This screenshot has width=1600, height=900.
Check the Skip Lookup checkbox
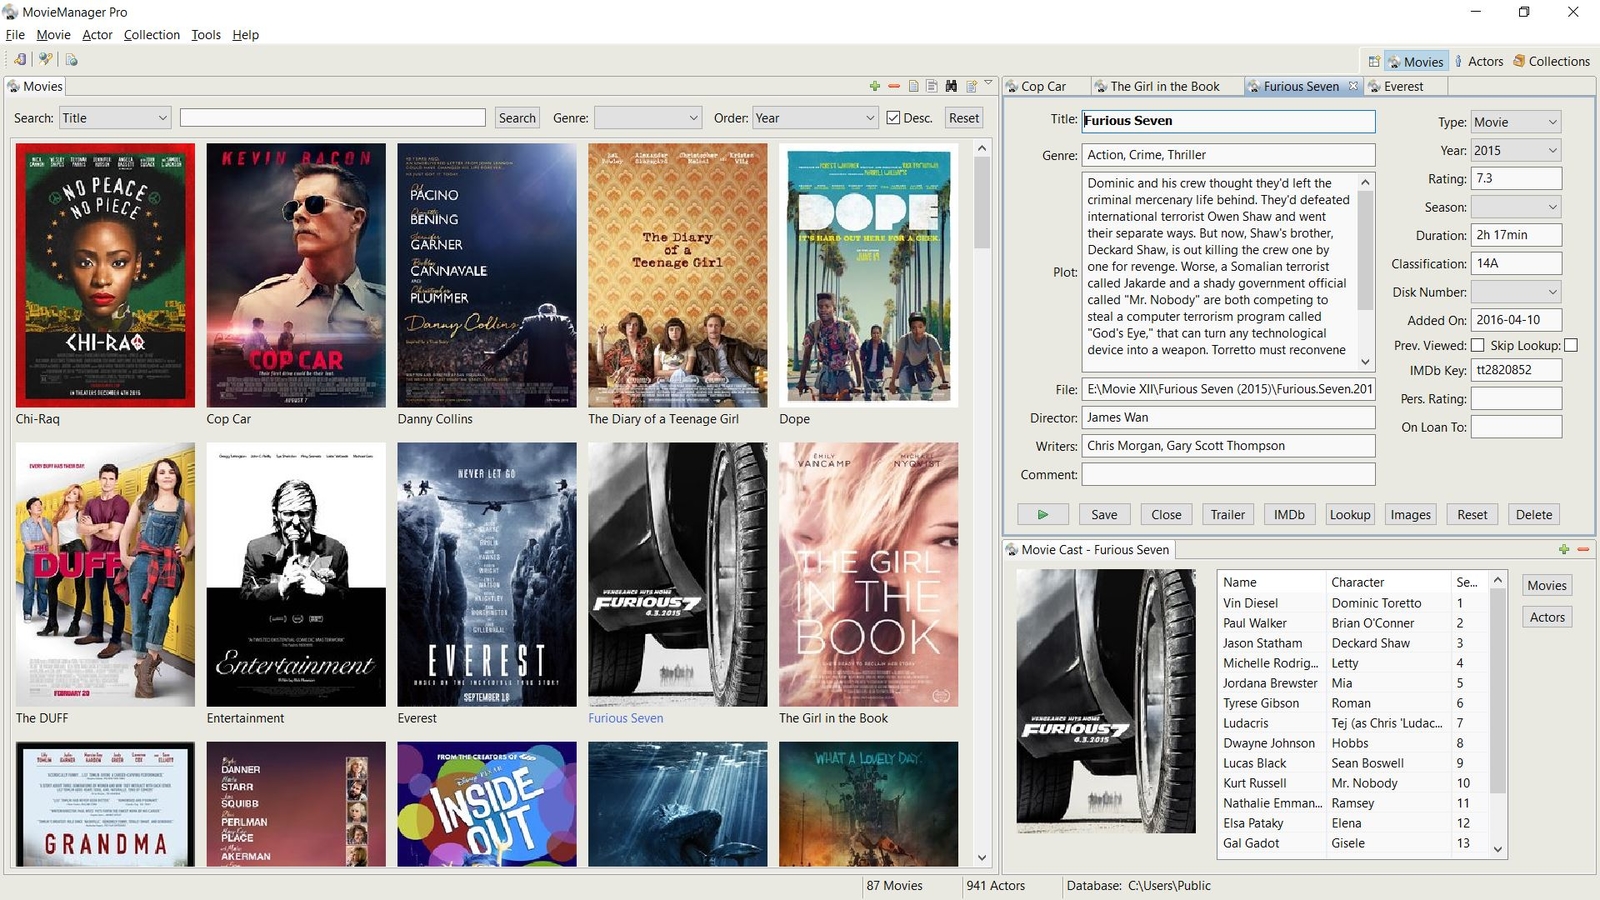[1571, 345]
